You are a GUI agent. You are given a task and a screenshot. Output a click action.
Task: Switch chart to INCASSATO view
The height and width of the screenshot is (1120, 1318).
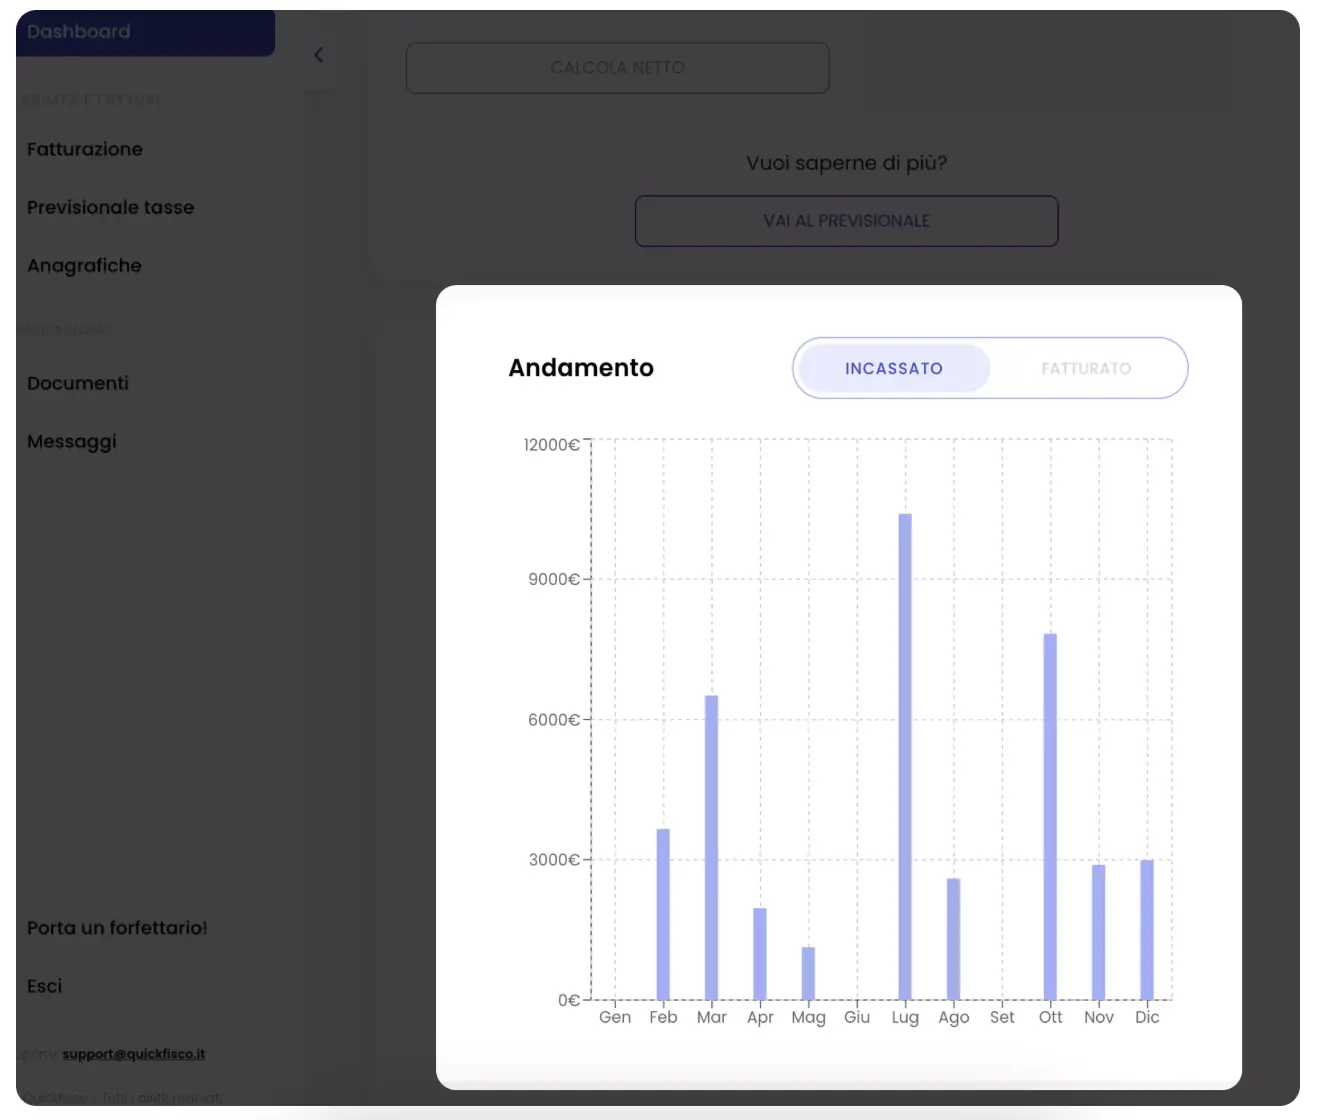click(x=893, y=368)
